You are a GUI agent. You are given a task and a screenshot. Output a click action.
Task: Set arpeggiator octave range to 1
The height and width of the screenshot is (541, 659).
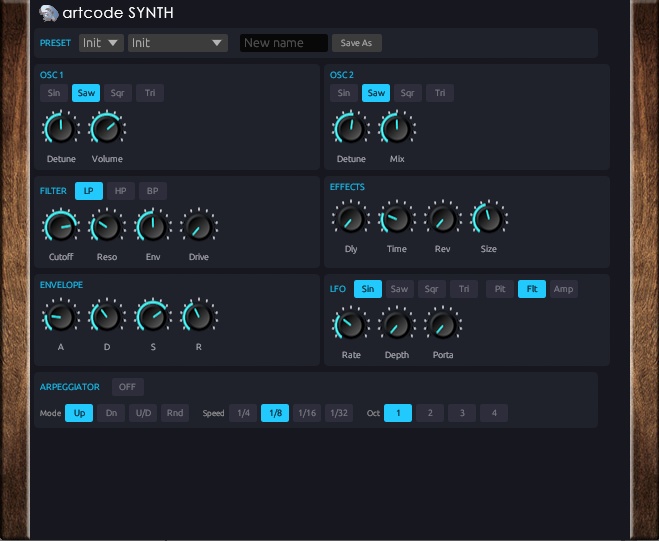(x=398, y=413)
